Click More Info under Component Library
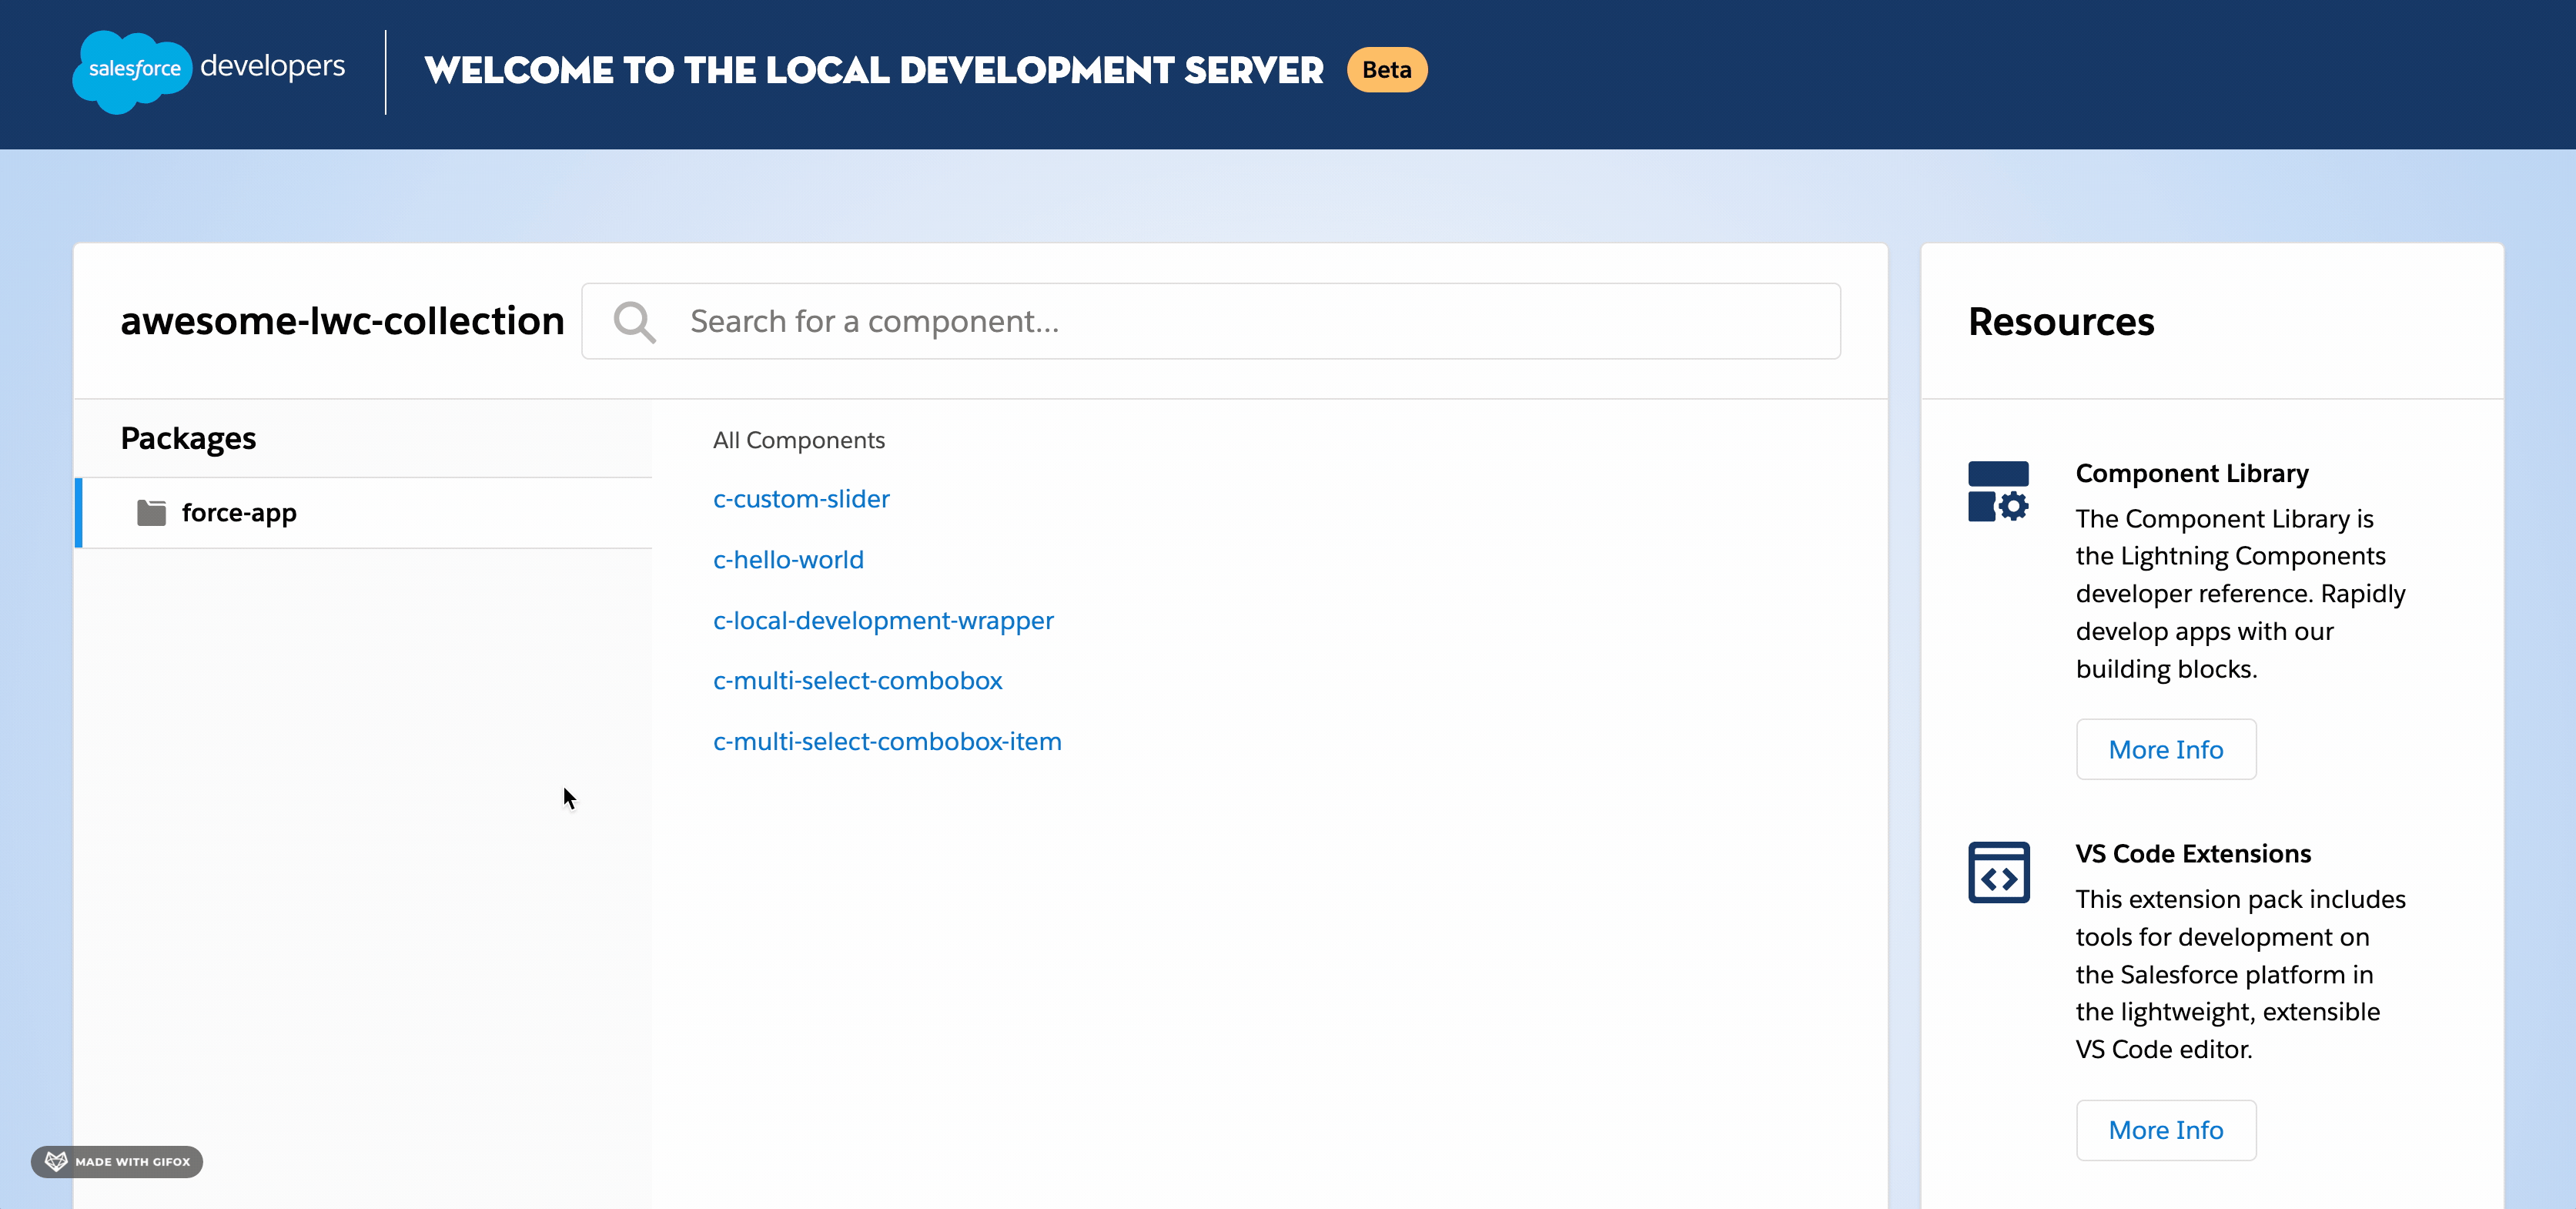This screenshot has height=1209, width=2576. [x=2166, y=749]
